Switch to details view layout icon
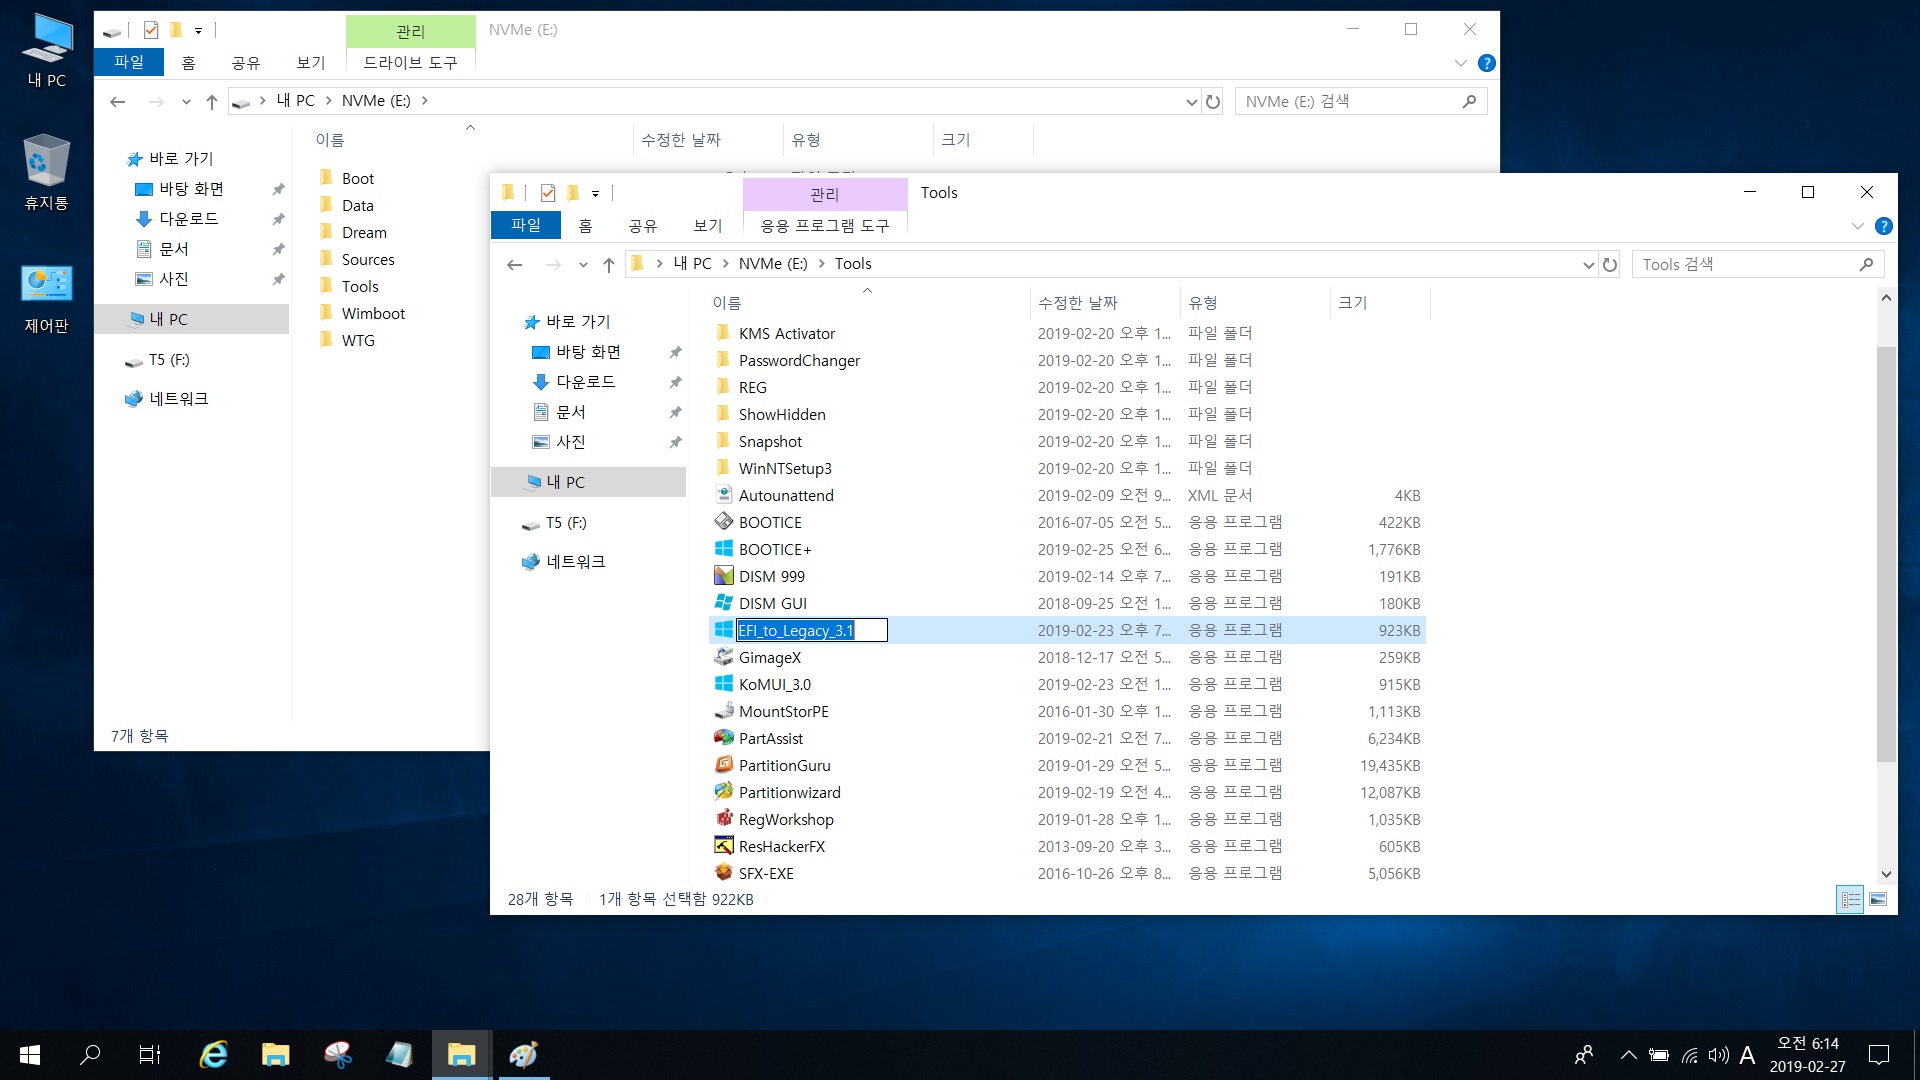Viewport: 1920px width, 1080px height. [1851, 899]
